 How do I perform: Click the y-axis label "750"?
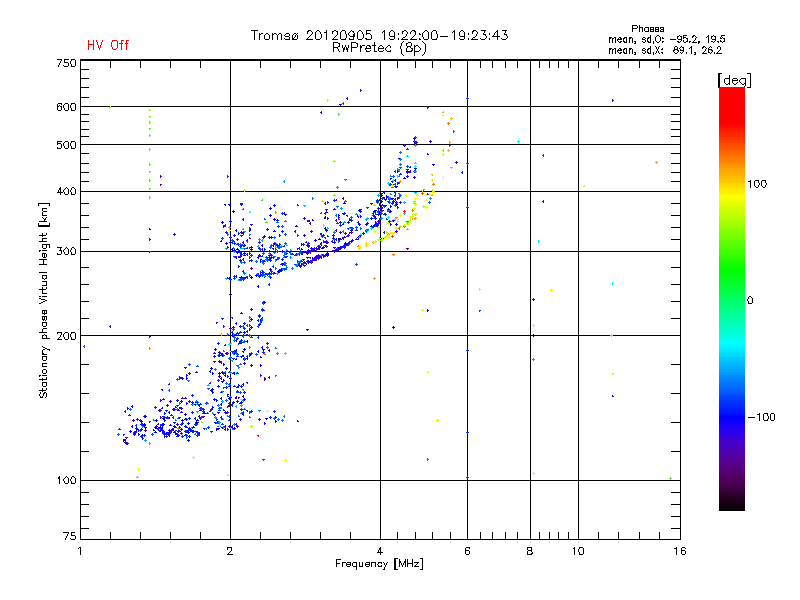(66, 63)
